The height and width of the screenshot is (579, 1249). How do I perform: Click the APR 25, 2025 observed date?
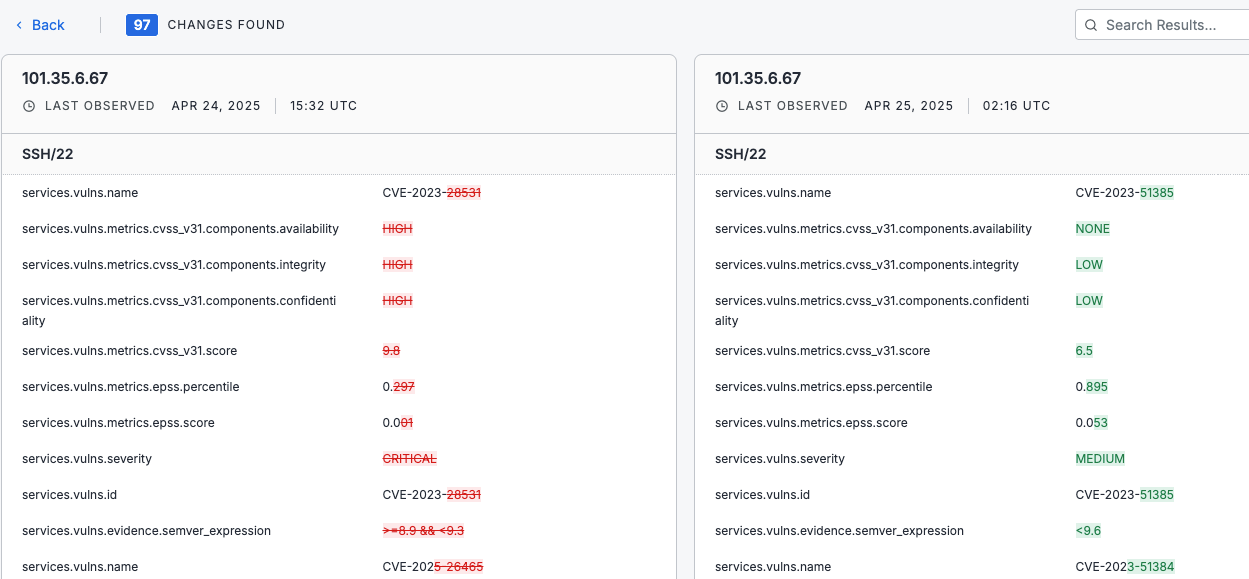[909, 106]
